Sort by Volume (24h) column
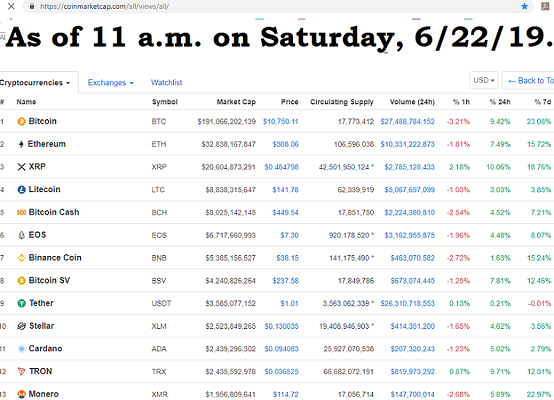Screen dimensions: 554x400 tap(412, 102)
